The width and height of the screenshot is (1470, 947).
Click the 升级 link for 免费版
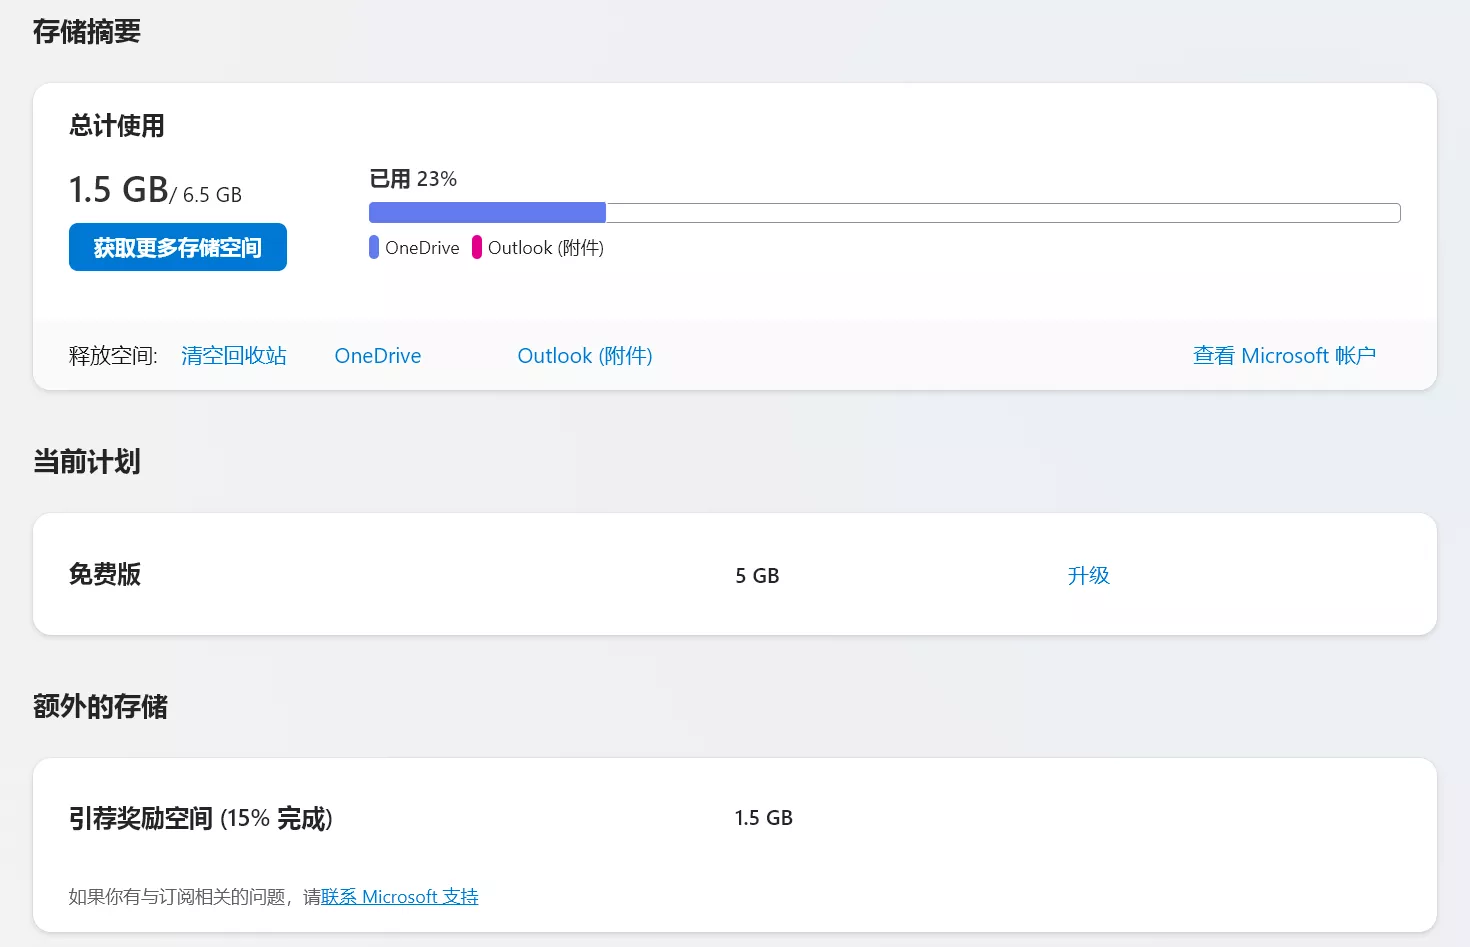(x=1088, y=575)
